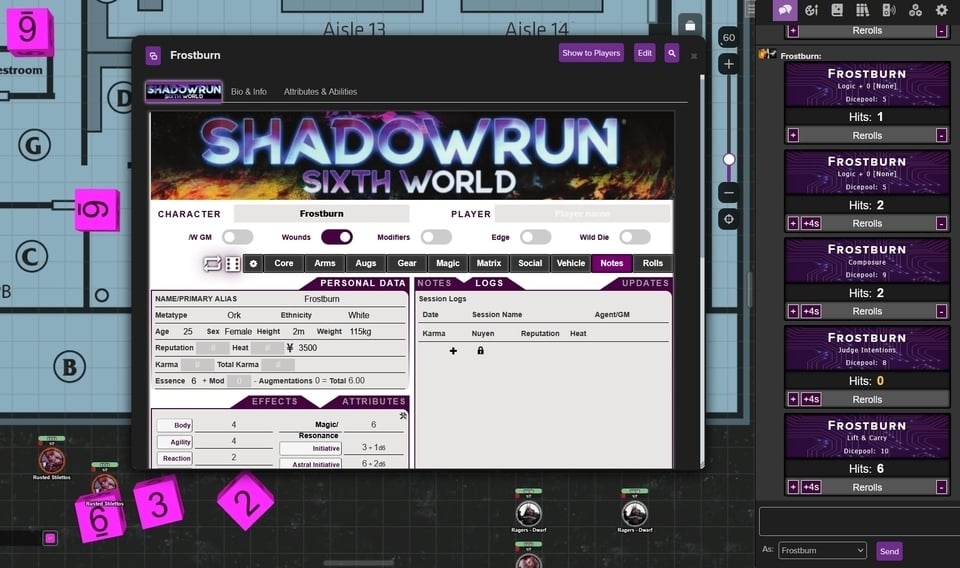Click the fit-to-screen target icon
Screen dimensions: 960x568
(x=729, y=219)
